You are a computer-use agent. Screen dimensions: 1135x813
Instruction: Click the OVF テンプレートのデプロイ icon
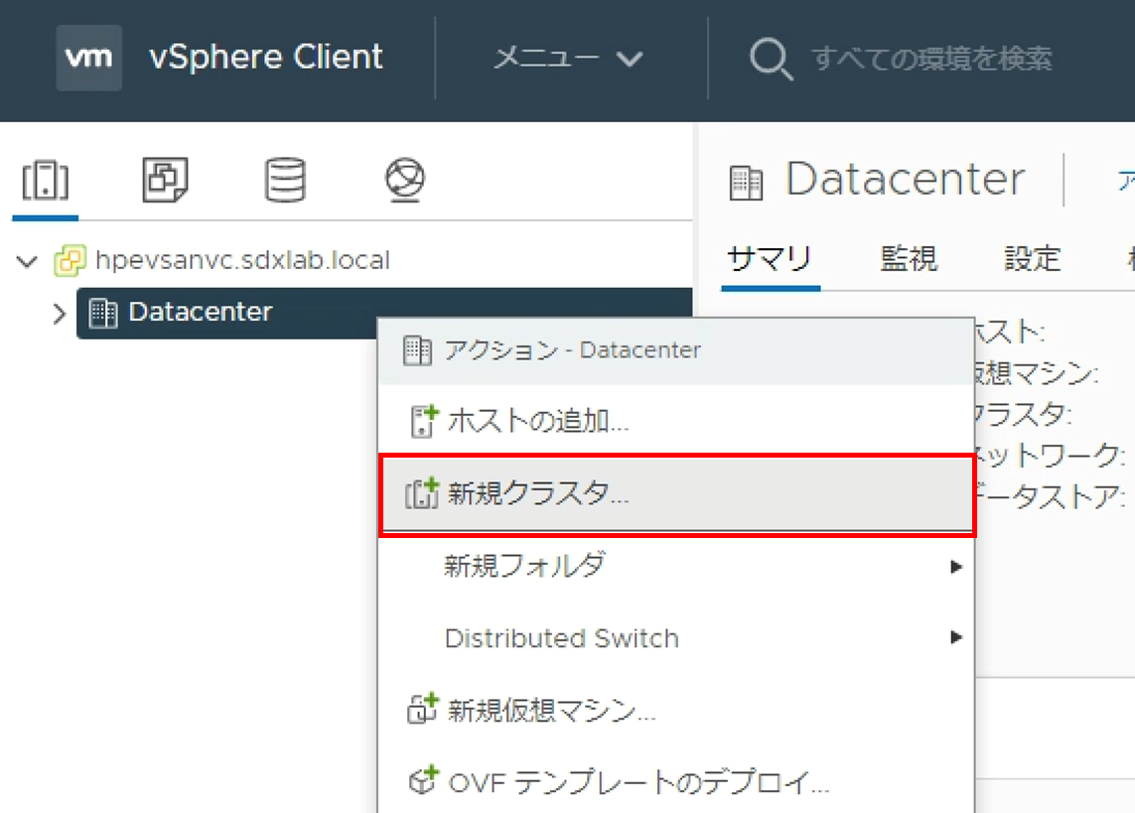tap(423, 781)
